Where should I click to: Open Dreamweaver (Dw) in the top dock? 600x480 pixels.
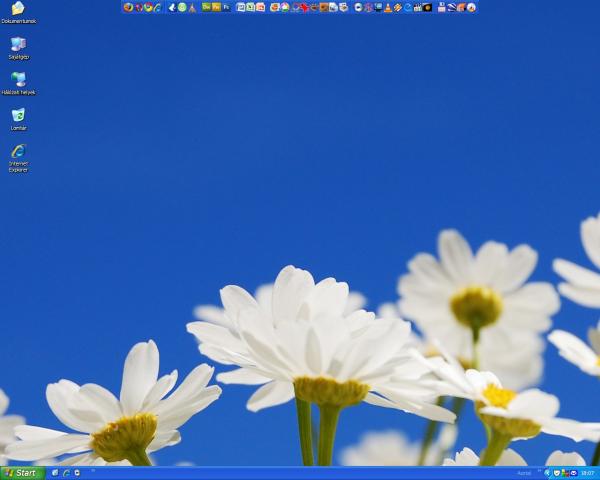tap(206, 7)
